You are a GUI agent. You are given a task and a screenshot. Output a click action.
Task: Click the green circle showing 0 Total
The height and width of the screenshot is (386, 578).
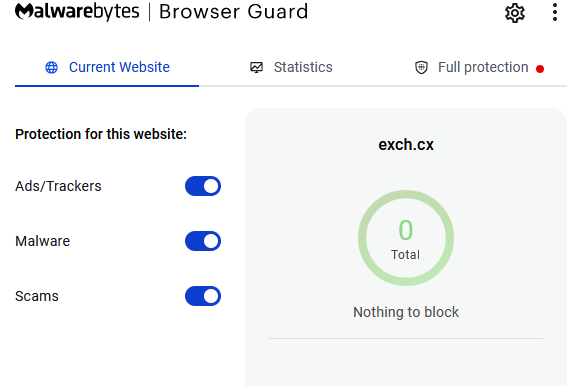[406, 238]
